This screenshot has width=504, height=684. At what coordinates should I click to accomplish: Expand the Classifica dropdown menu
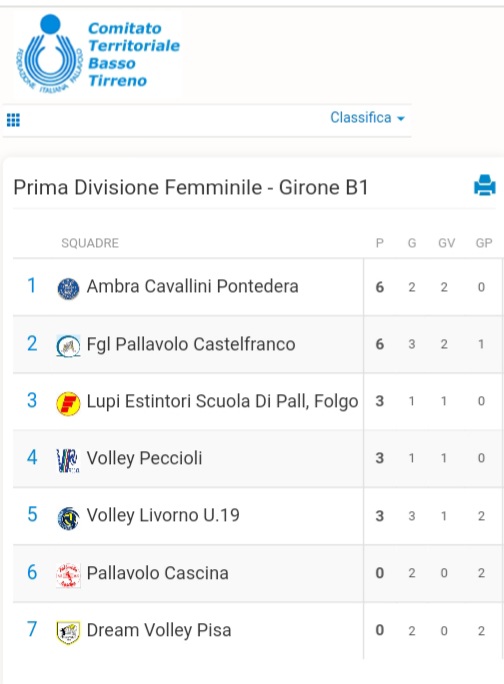[367, 118]
